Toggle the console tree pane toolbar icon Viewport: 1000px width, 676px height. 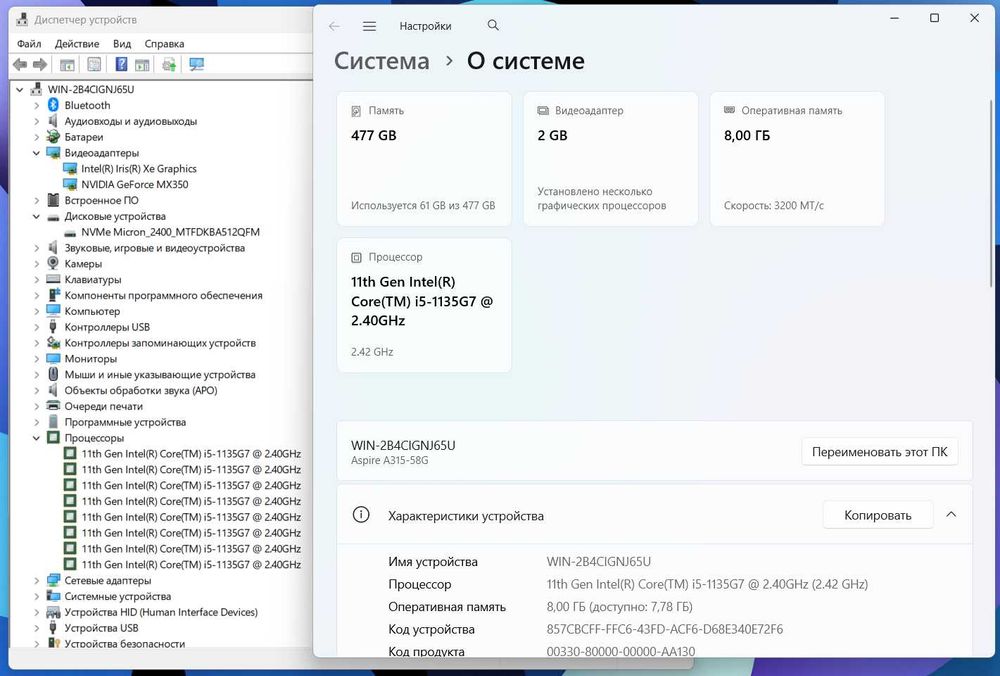(67, 64)
